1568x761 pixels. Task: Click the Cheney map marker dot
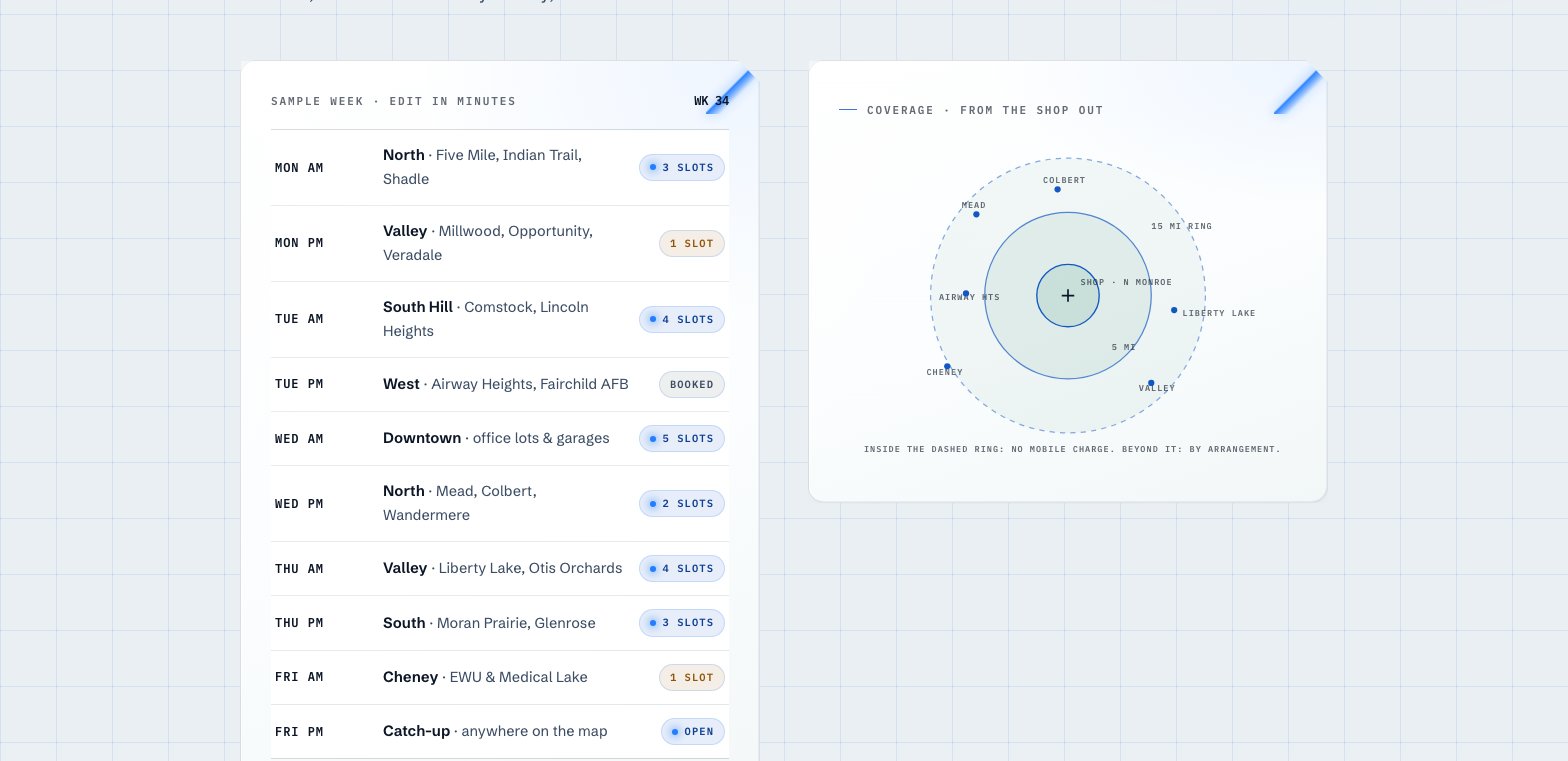pos(947,366)
